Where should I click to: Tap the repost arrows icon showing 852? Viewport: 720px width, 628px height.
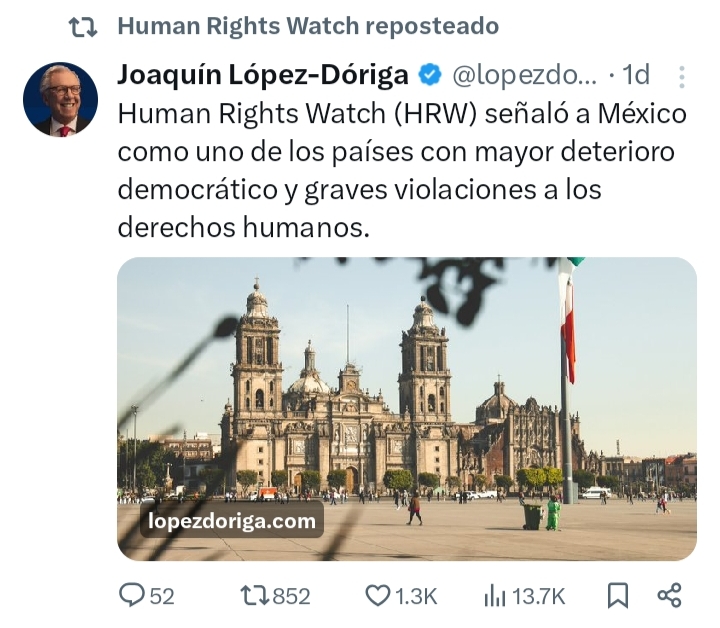click(255, 595)
